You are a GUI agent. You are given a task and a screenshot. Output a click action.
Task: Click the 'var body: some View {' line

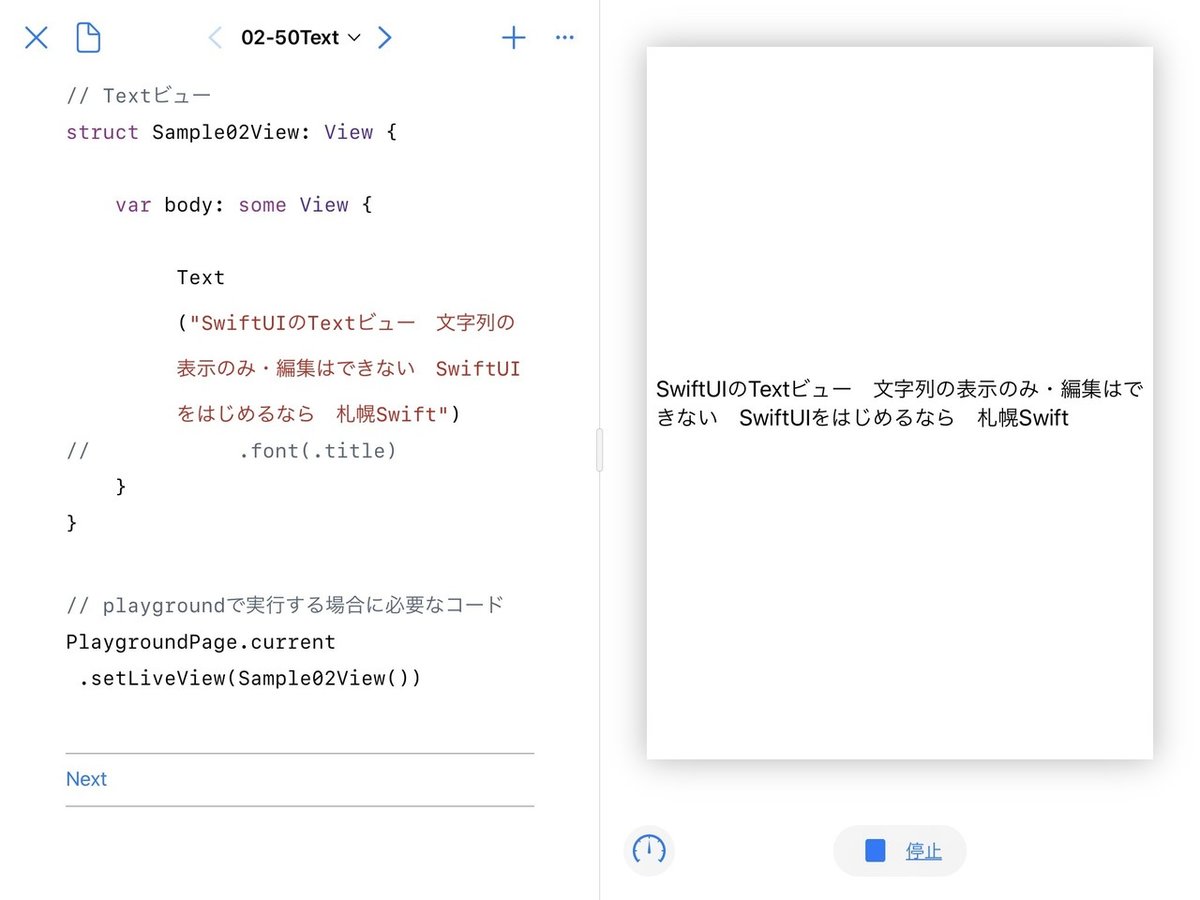pyautogui.click(x=244, y=205)
